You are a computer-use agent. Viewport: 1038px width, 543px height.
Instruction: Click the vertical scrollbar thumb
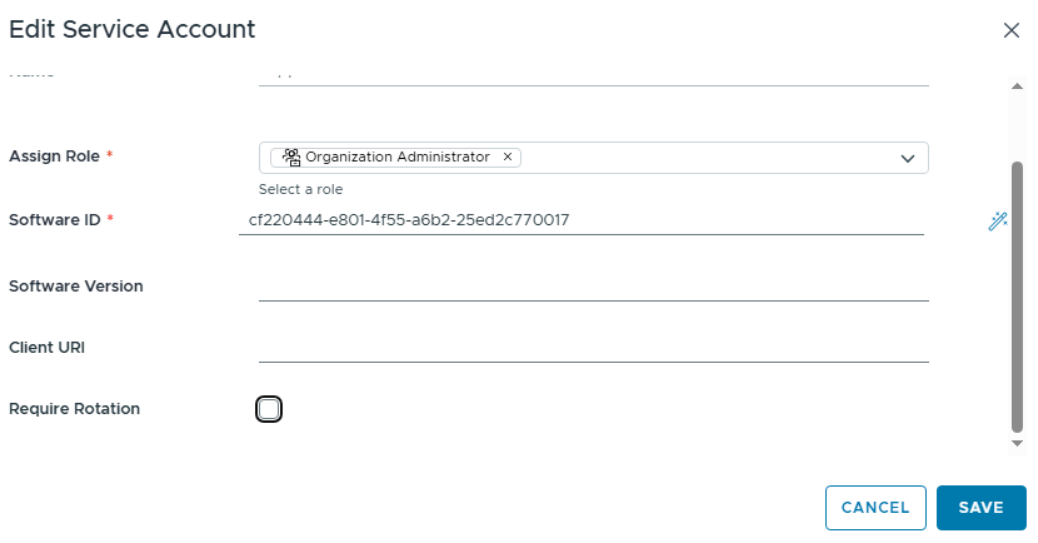(x=1017, y=295)
